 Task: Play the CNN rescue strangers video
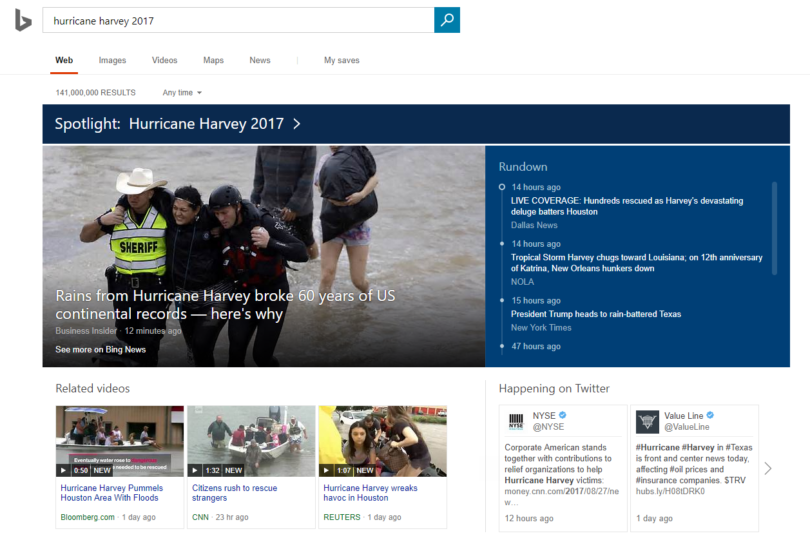click(251, 441)
